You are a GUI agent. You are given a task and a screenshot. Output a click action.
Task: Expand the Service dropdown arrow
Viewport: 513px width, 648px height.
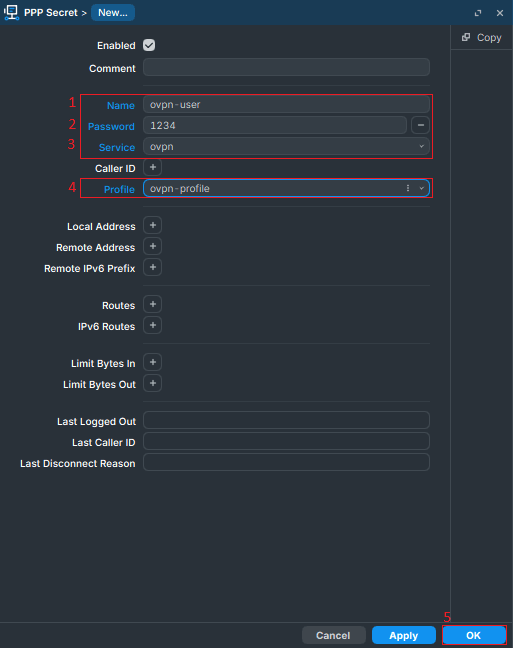point(422,146)
